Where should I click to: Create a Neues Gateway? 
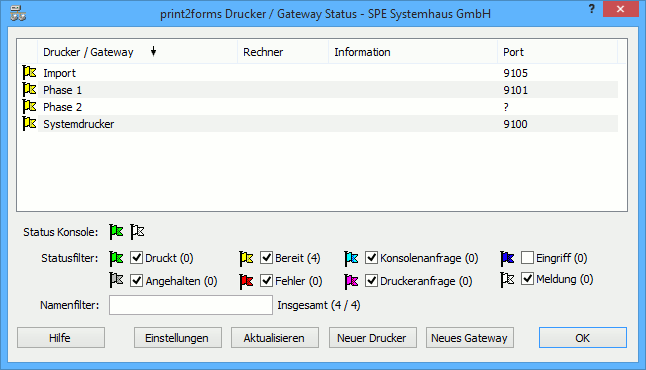pyautogui.click(x=470, y=338)
